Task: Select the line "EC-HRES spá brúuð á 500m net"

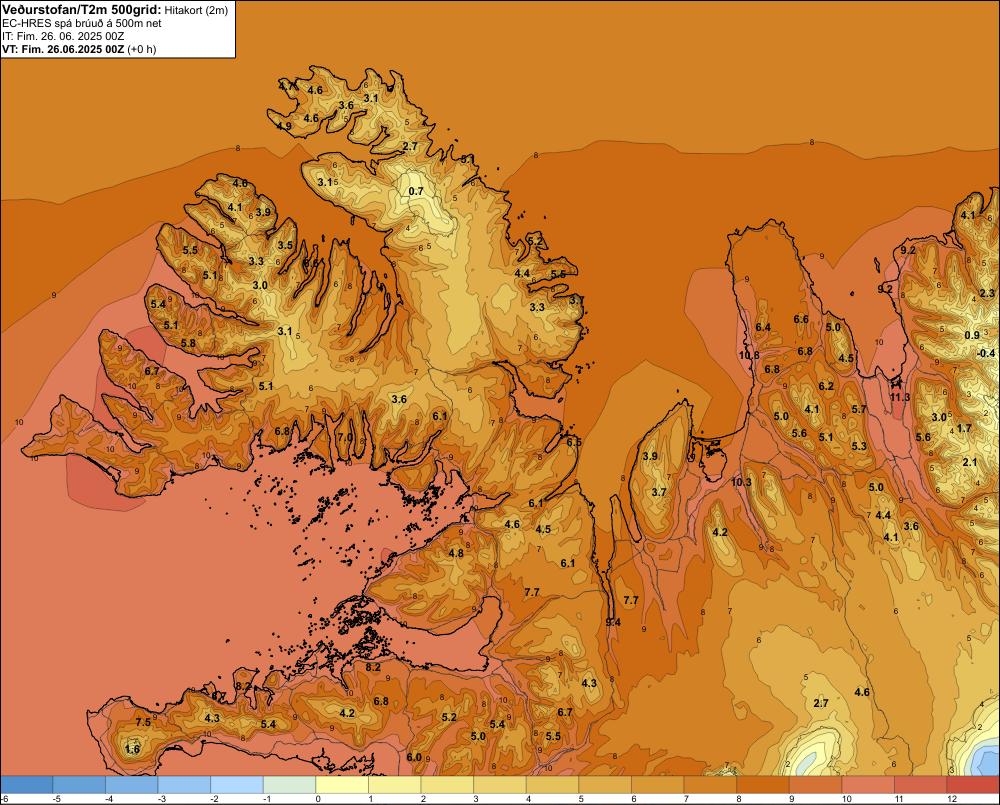Action: pyautogui.click(x=82, y=23)
